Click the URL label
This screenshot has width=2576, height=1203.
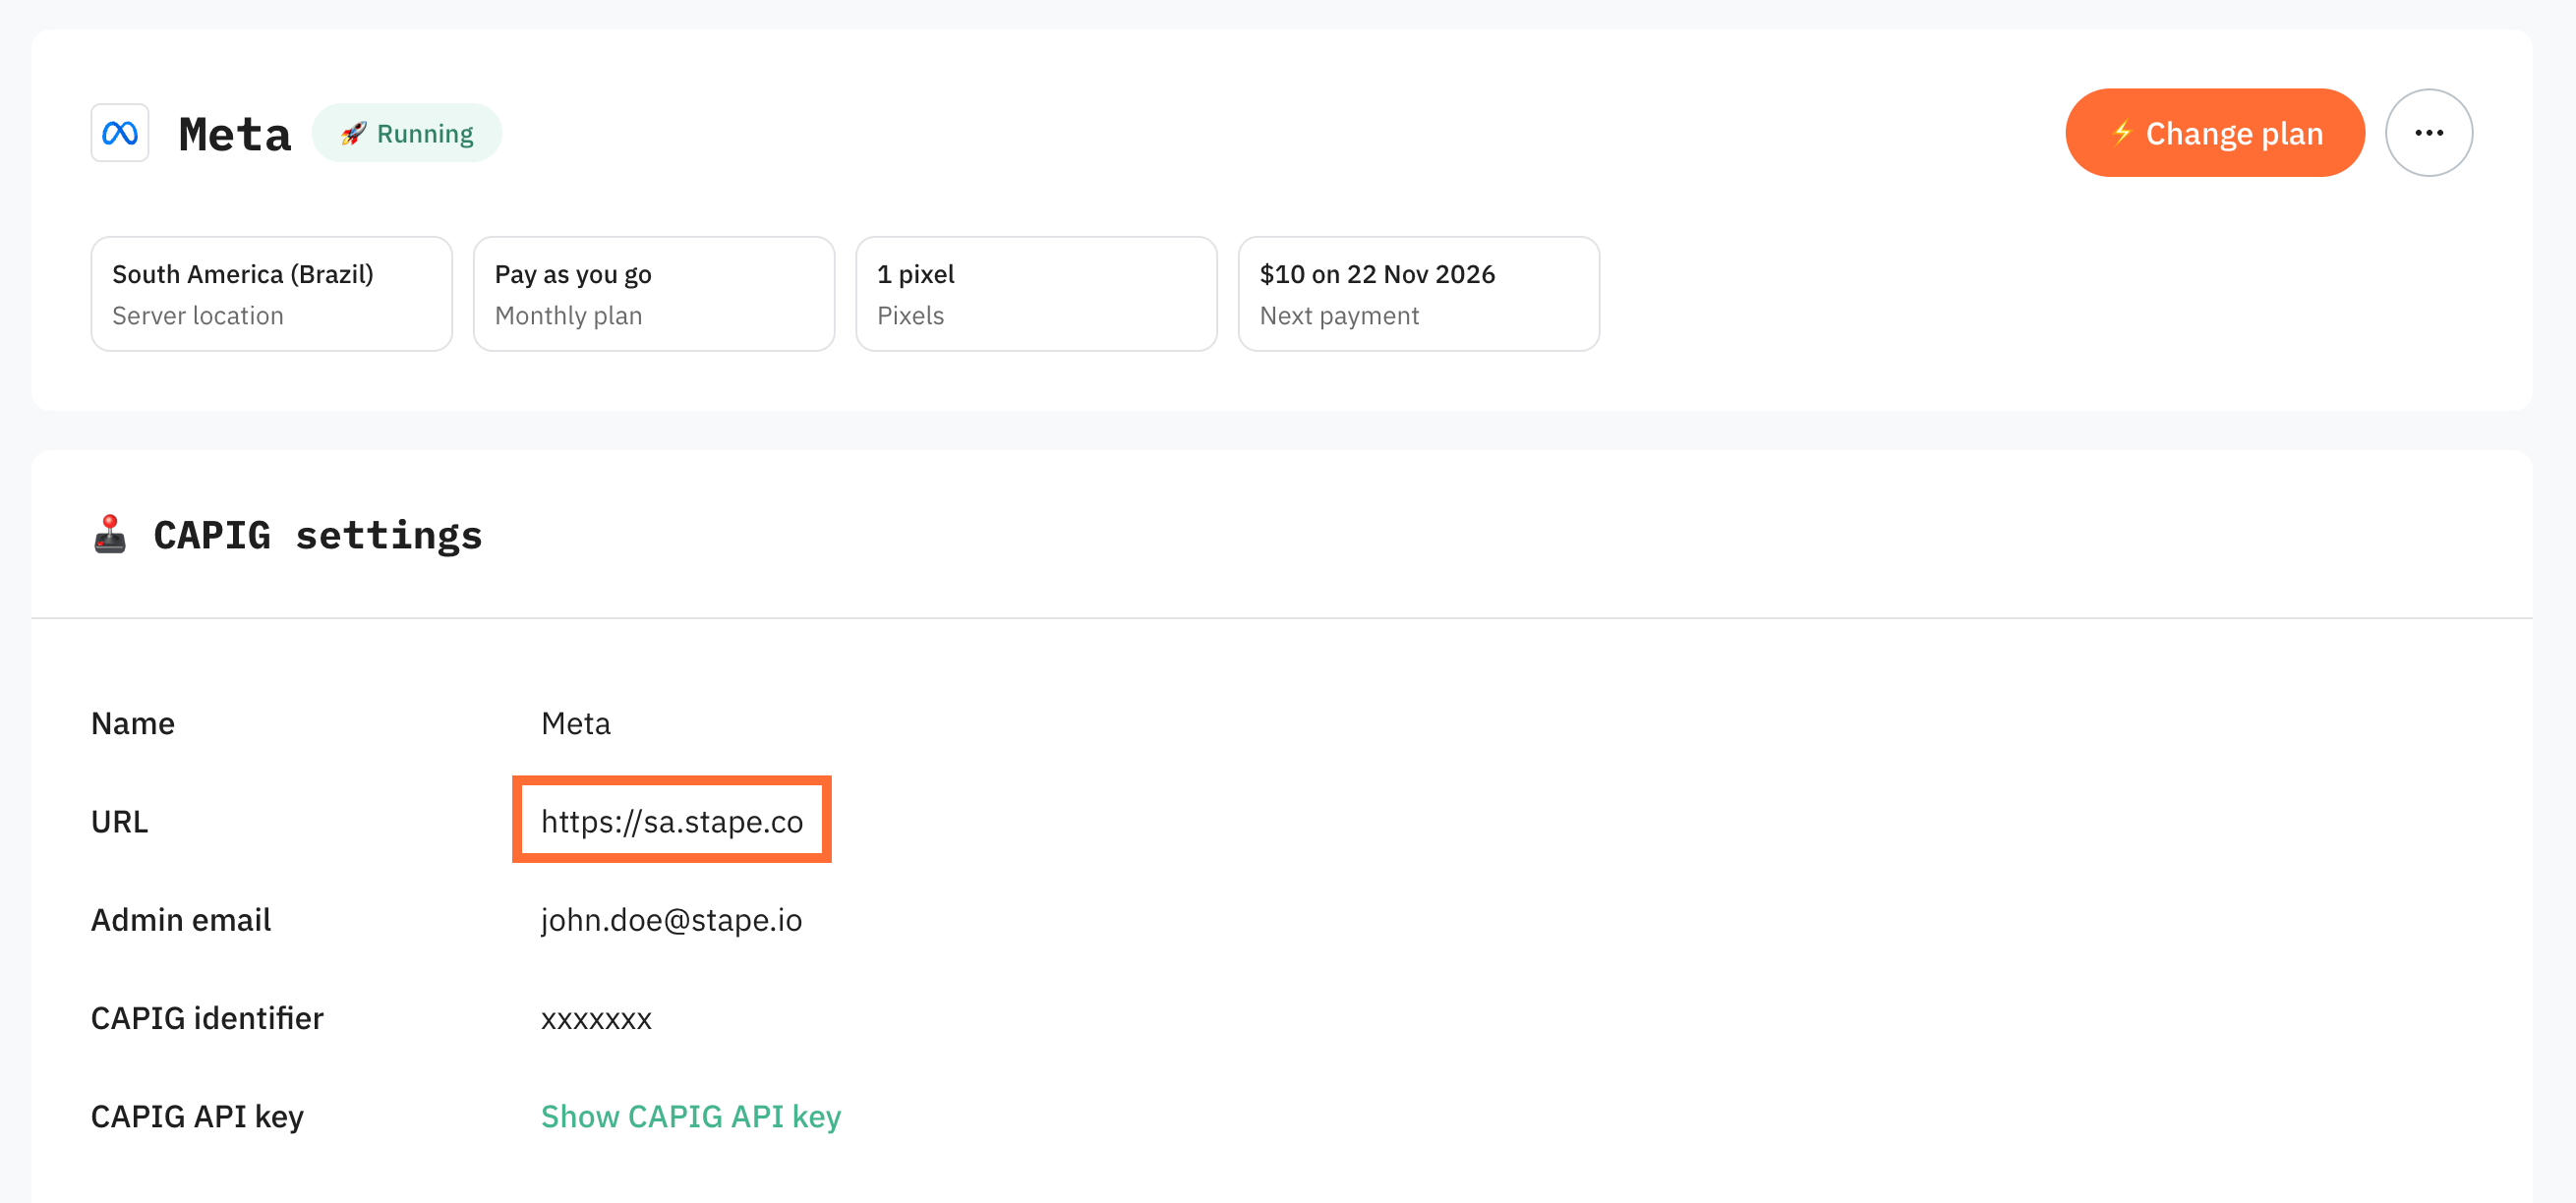pos(119,821)
